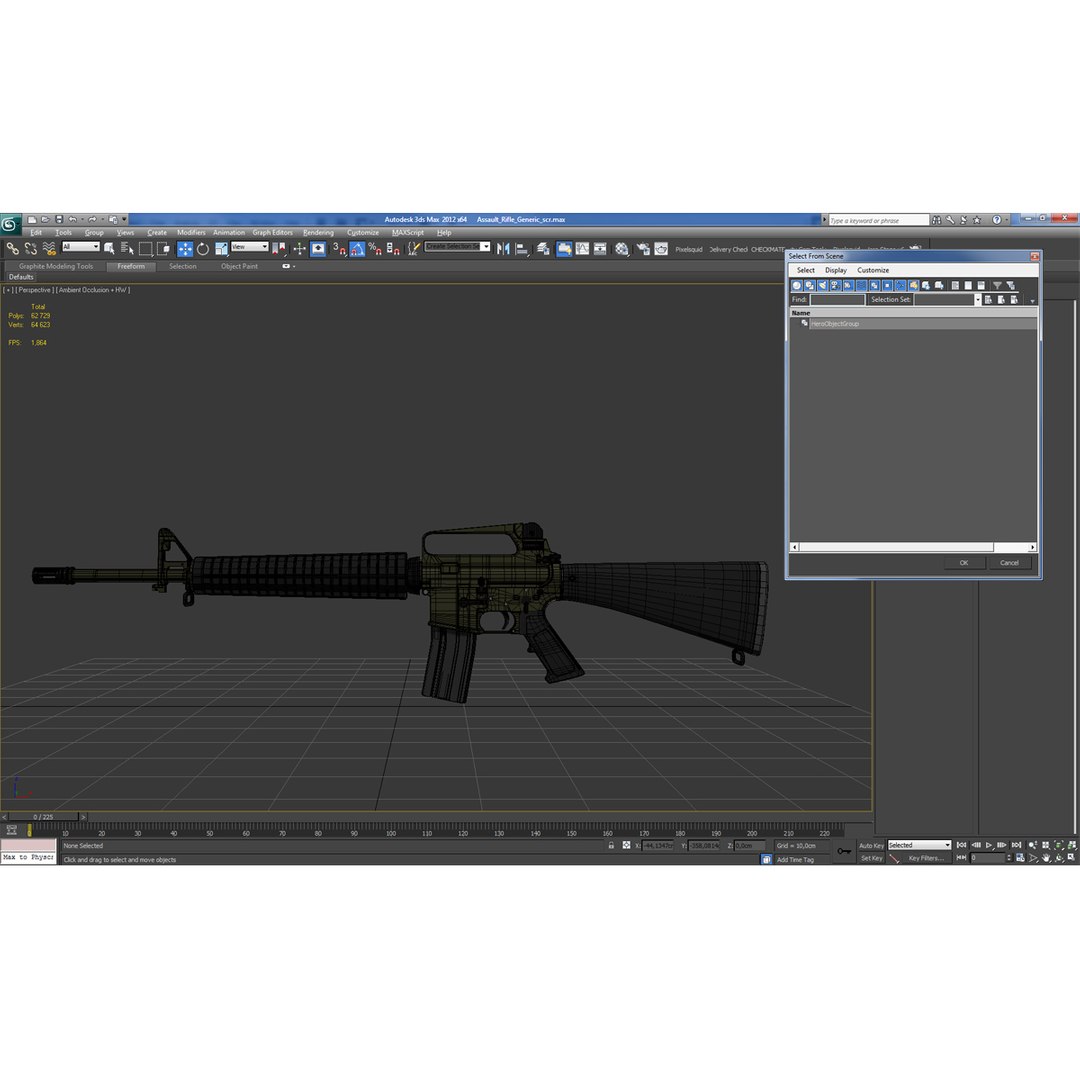Open the MAXScript menu
This screenshot has height=1080, width=1080.
pos(408,233)
